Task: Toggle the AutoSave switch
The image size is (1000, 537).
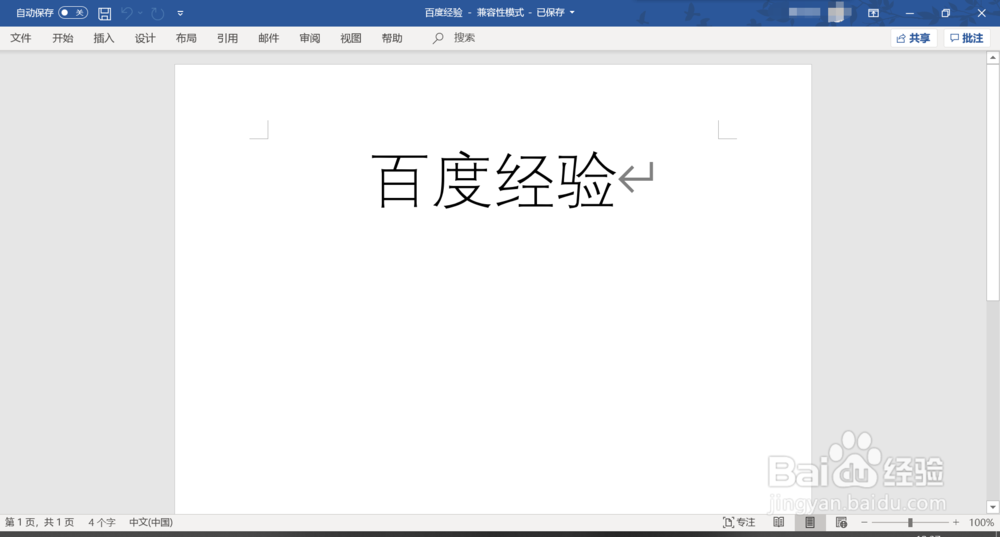Action: coord(73,13)
